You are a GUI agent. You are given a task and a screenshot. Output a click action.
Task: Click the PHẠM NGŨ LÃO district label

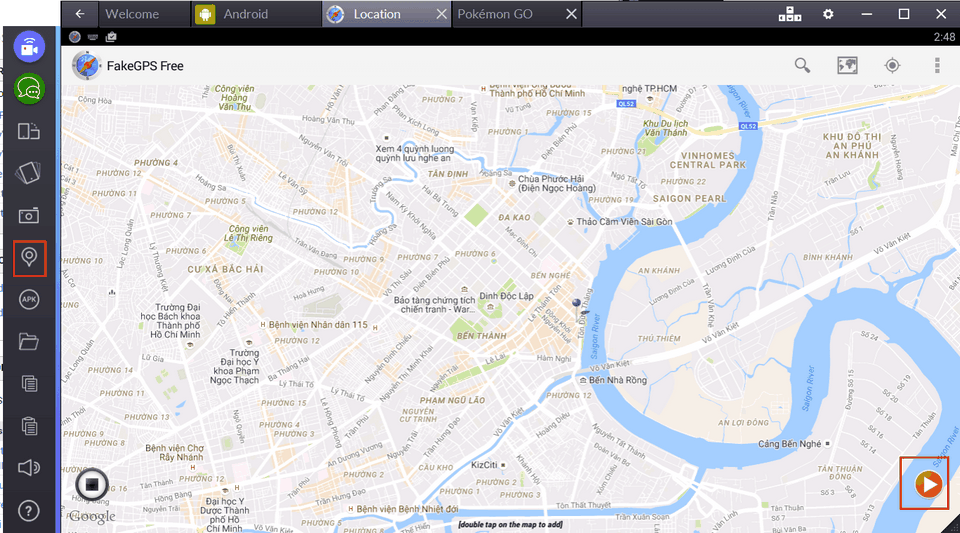coord(452,400)
